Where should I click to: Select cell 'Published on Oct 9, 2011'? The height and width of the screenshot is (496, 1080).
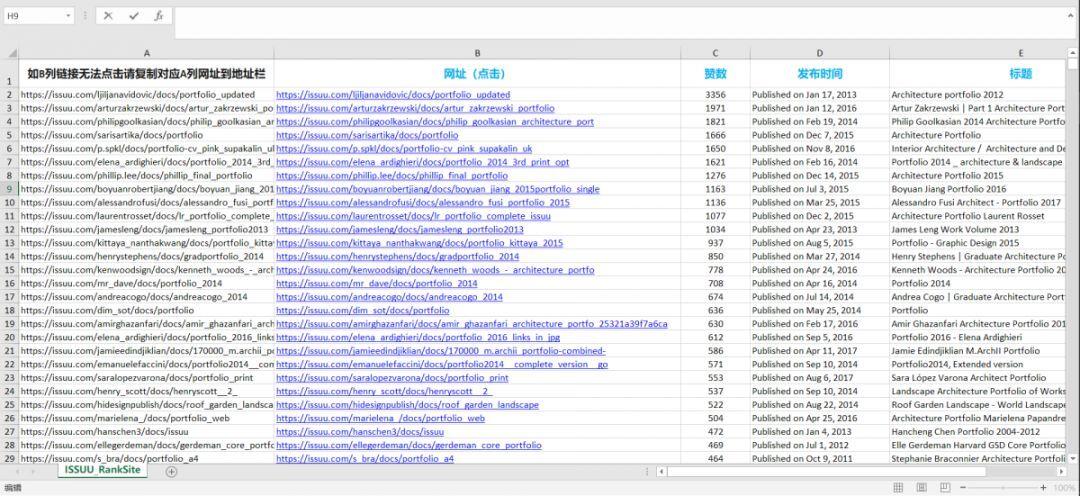pyautogui.click(x=820, y=458)
